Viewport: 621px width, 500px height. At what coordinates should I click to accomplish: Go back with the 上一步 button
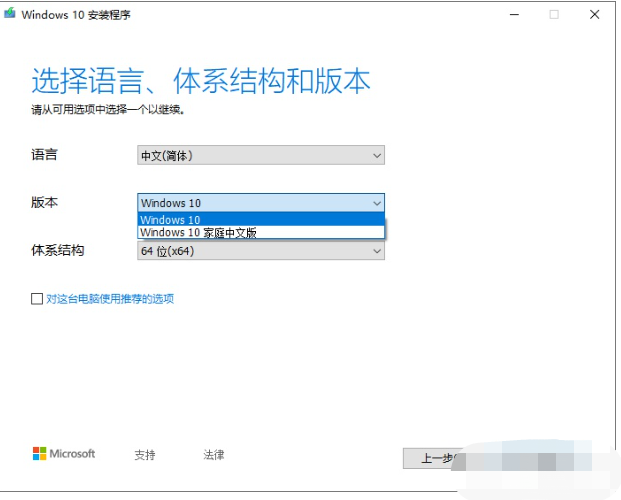[x=434, y=458]
